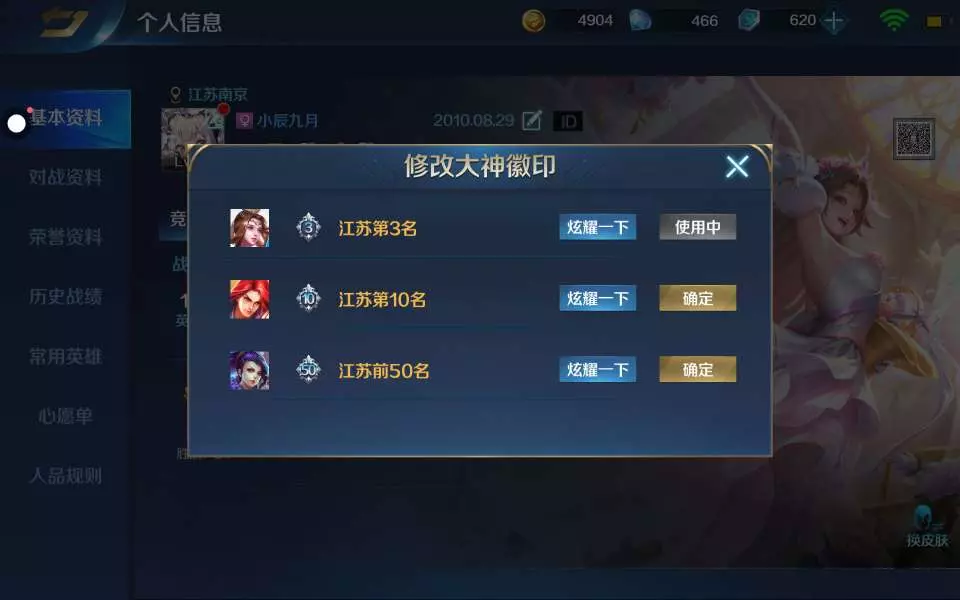The height and width of the screenshot is (600, 960).
Task: Click 炫耀一下 for 江苏第3名
Action: tap(598, 227)
